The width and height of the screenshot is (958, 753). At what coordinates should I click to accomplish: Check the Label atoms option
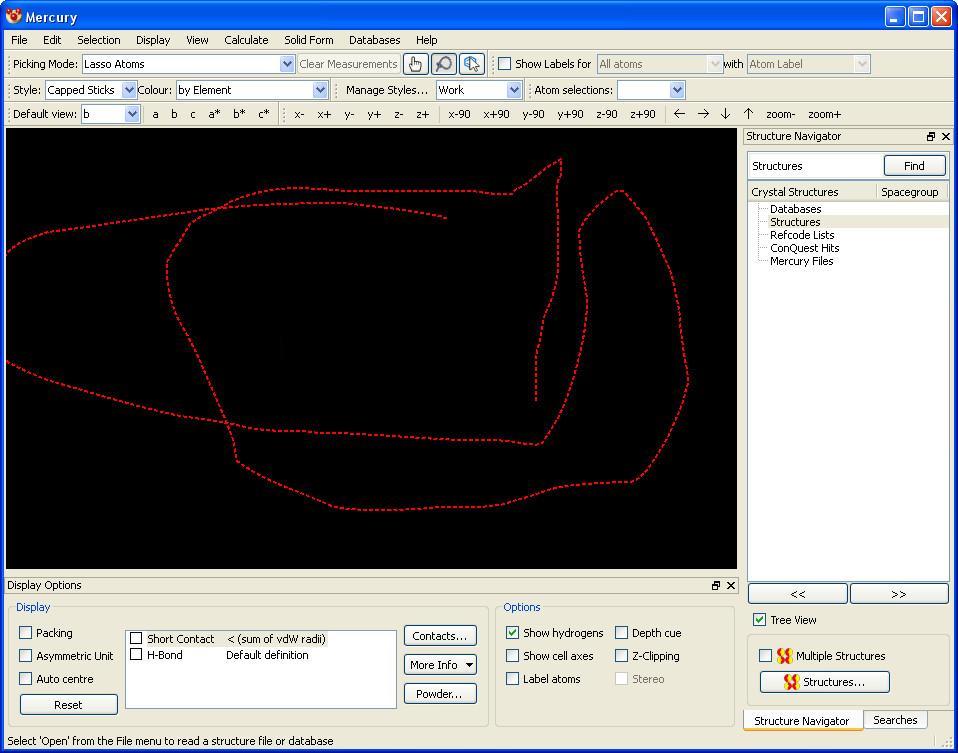point(513,678)
